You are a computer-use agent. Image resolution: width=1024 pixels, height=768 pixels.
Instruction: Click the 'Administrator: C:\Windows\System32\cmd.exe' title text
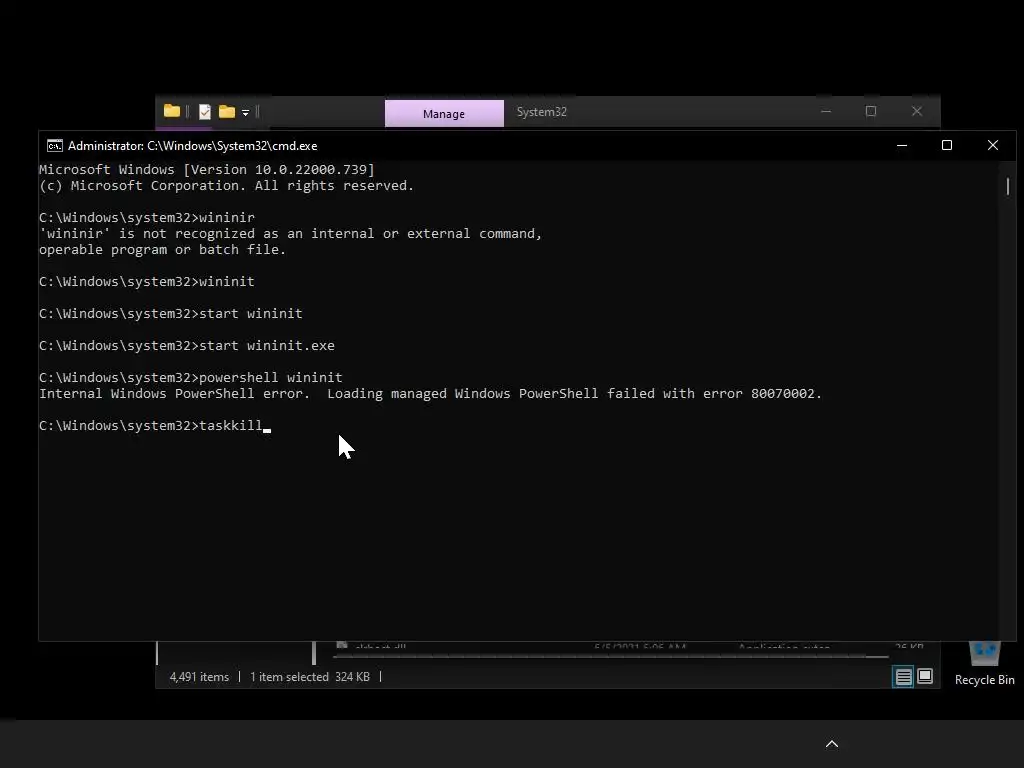click(x=193, y=146)
